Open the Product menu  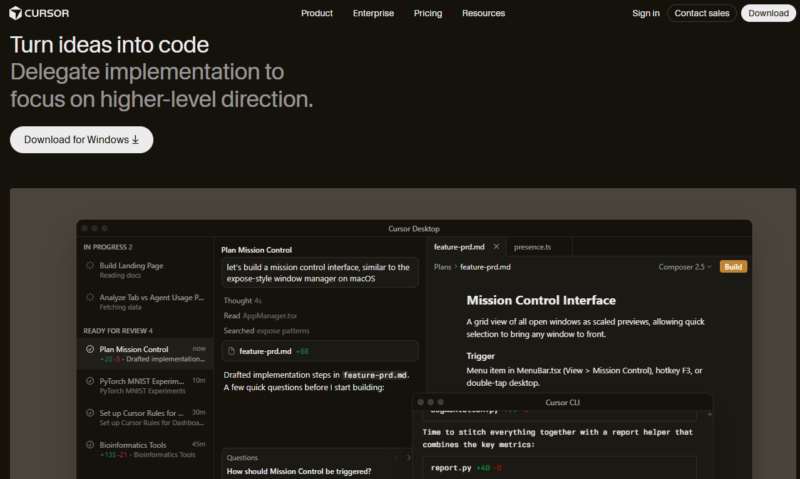(x=316, y=13)
